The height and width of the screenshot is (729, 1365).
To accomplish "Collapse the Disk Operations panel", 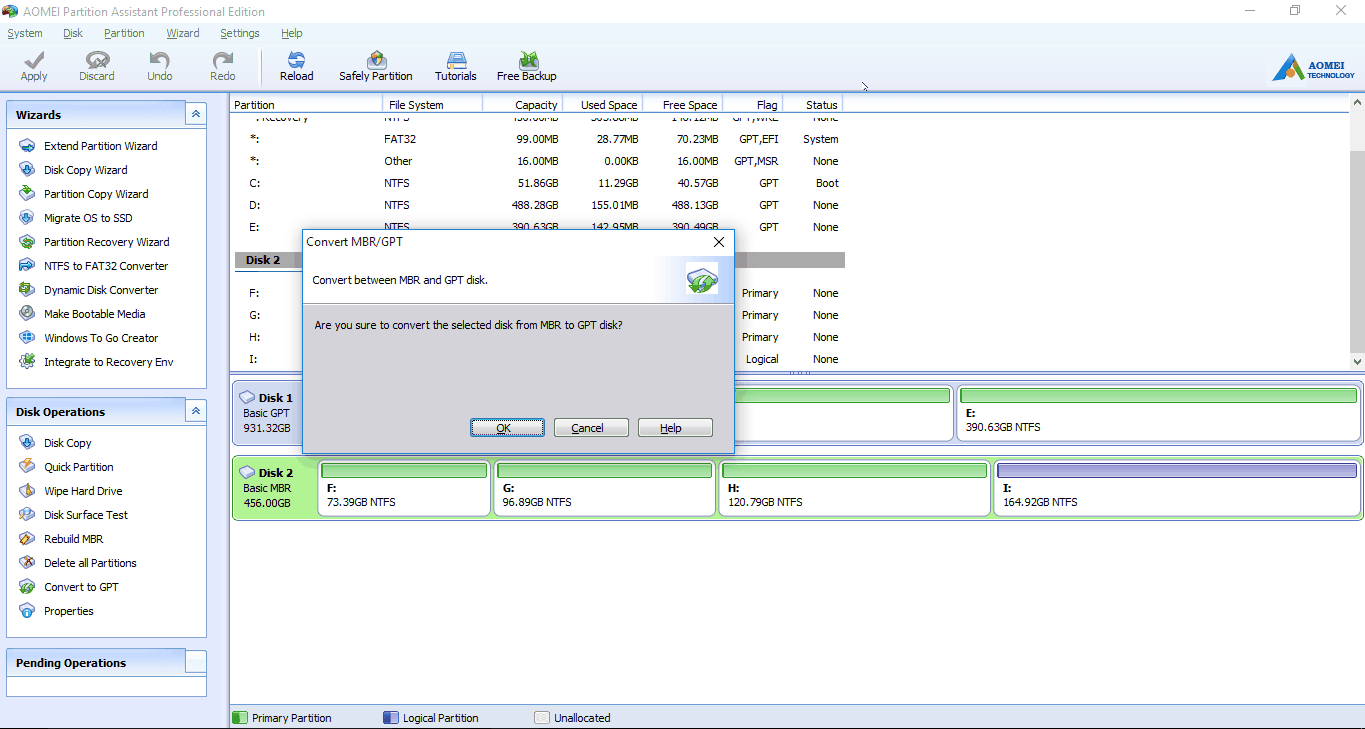I will point(196,411).
